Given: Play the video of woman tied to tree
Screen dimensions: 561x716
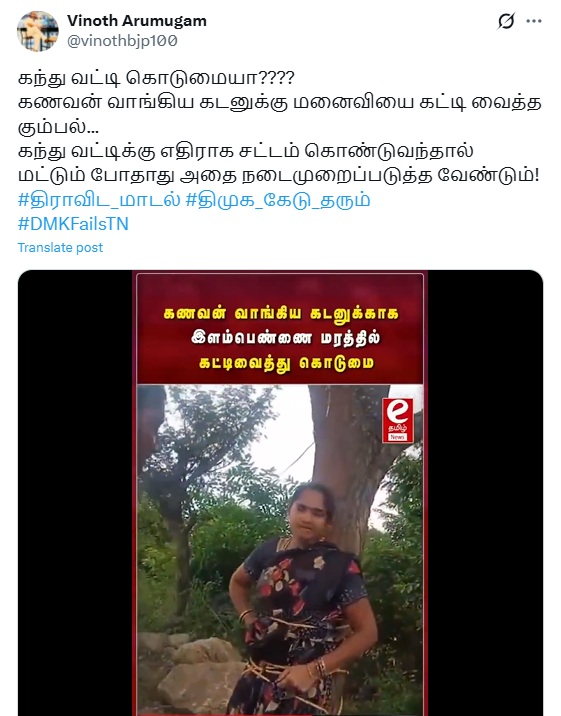Looking at the screenshot, I should coord(280,493).
